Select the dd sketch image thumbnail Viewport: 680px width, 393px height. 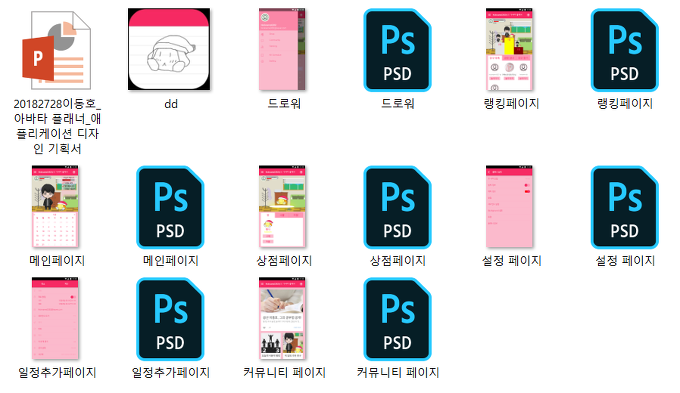coord(169,49)
